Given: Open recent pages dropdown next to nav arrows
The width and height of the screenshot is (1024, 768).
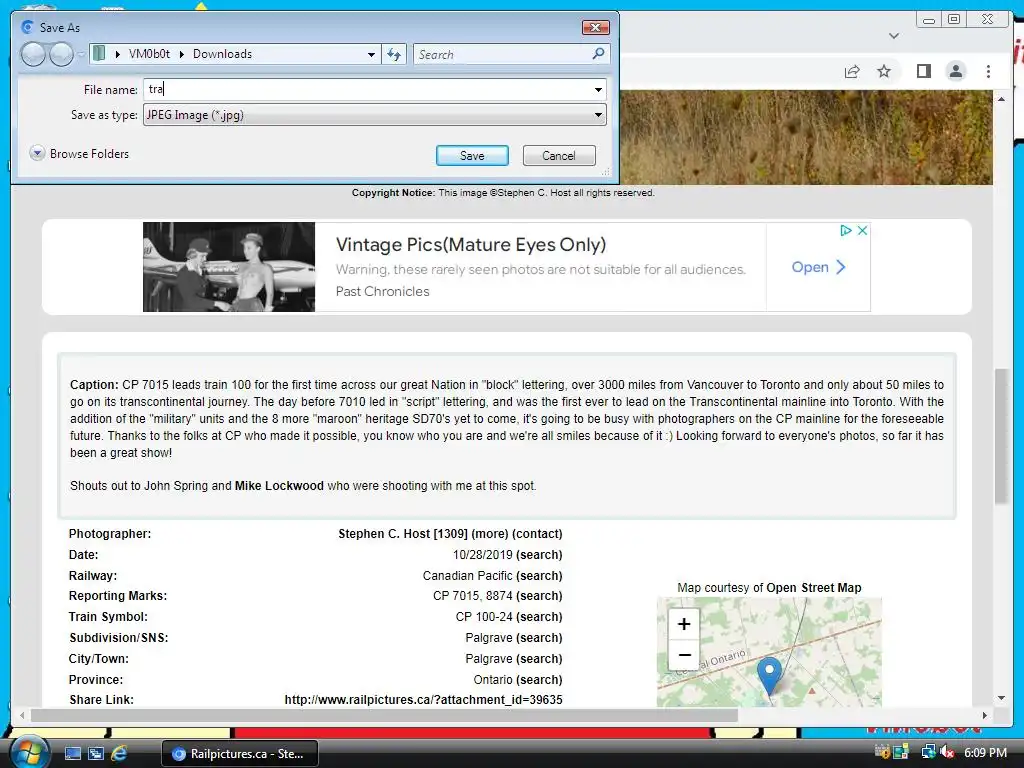Looking at the screenshot, I should point(81,54).
